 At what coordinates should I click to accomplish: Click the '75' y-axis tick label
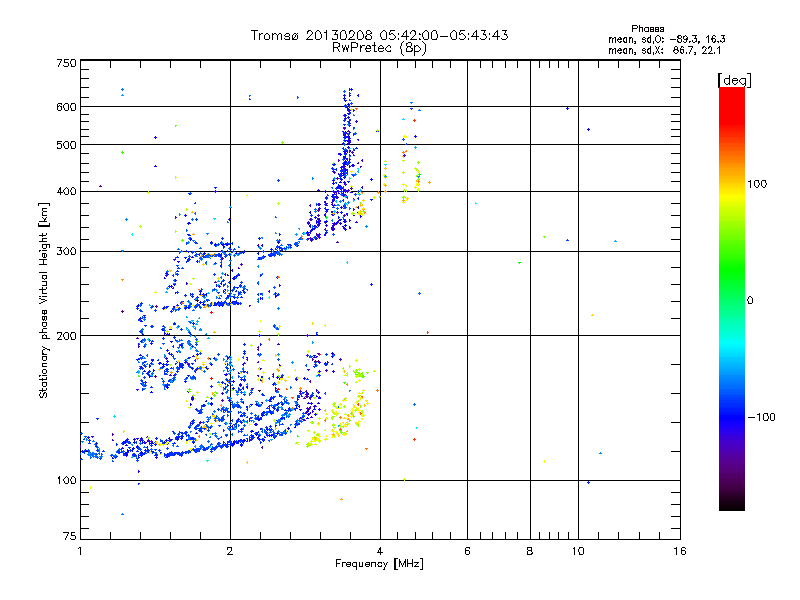(x=70, y=536)
